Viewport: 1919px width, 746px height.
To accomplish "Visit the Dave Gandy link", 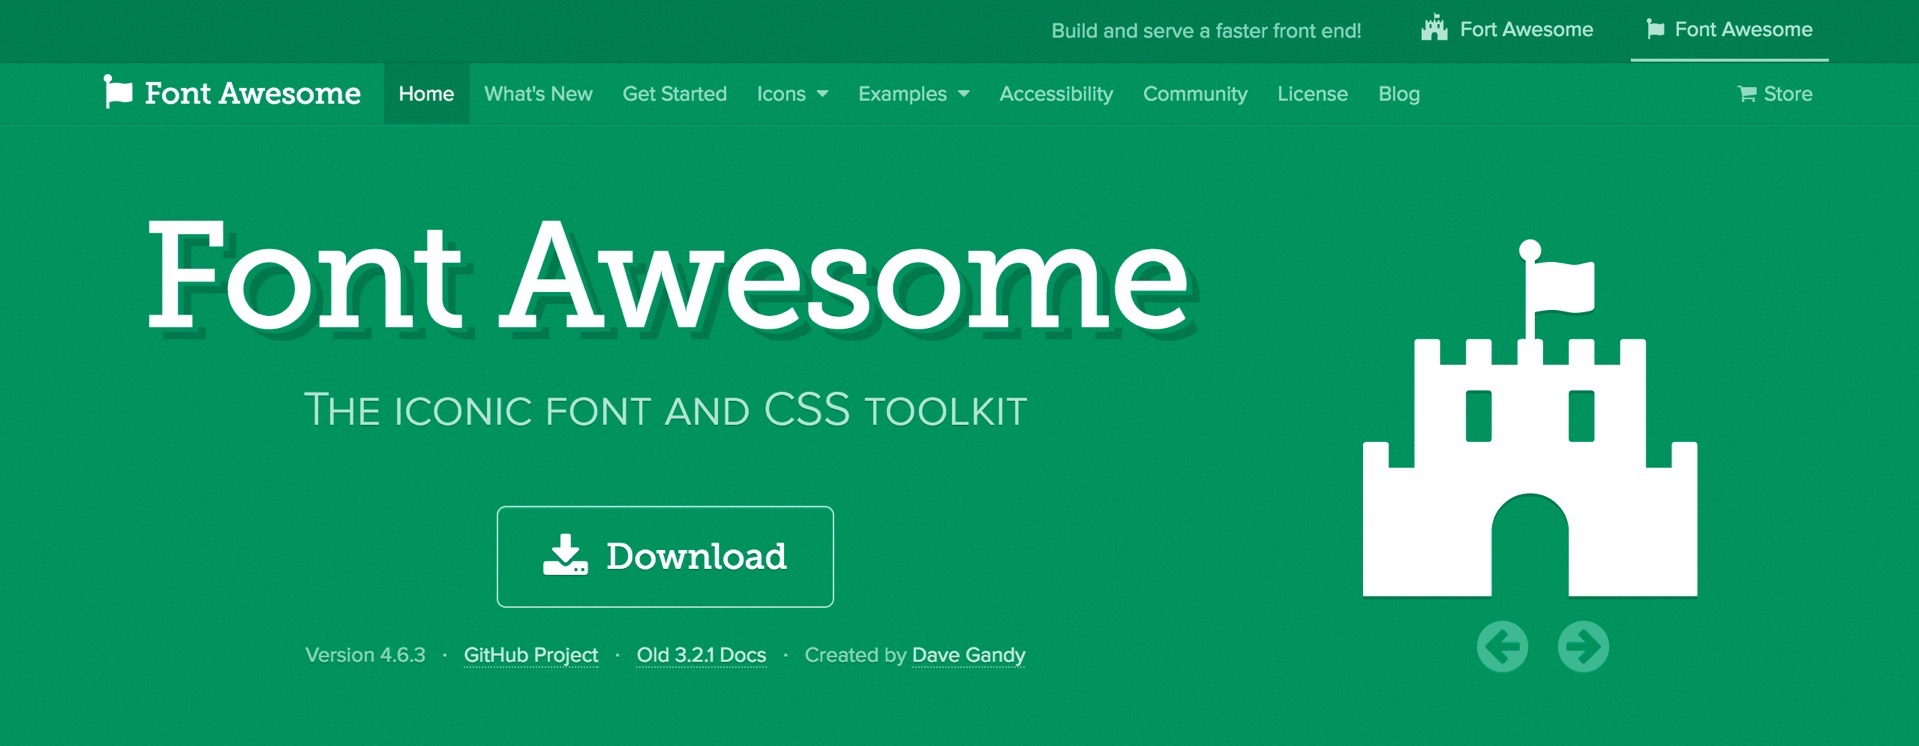I will (969, 655).
